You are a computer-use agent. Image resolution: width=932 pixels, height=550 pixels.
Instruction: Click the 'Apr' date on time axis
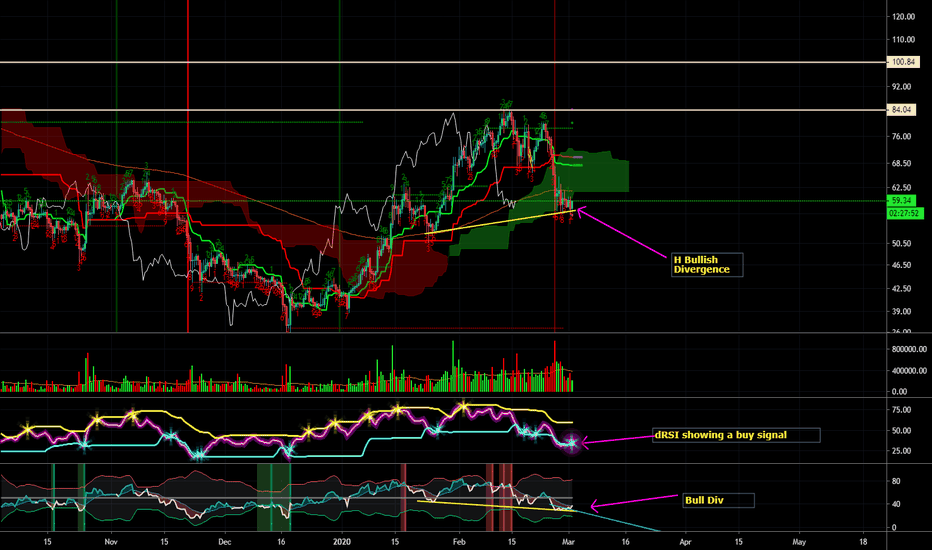point(685,542)
